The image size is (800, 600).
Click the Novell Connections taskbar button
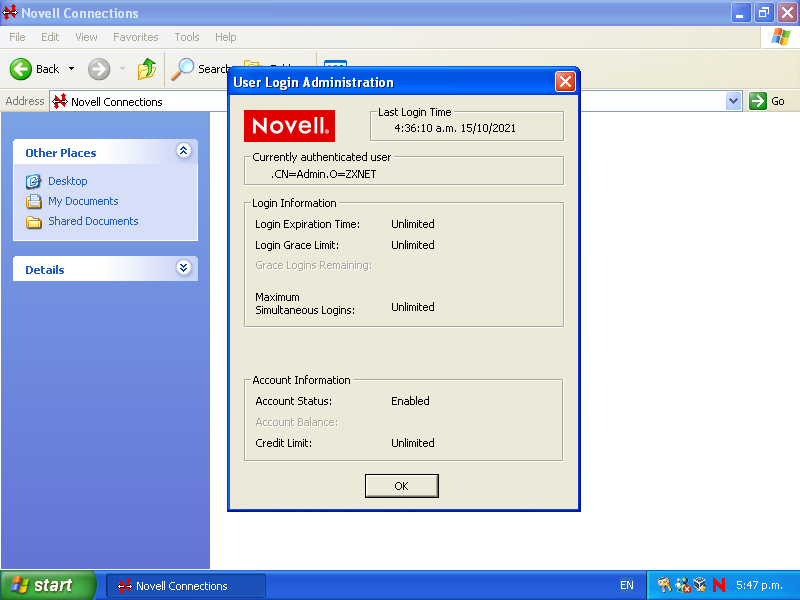point(186,586)
